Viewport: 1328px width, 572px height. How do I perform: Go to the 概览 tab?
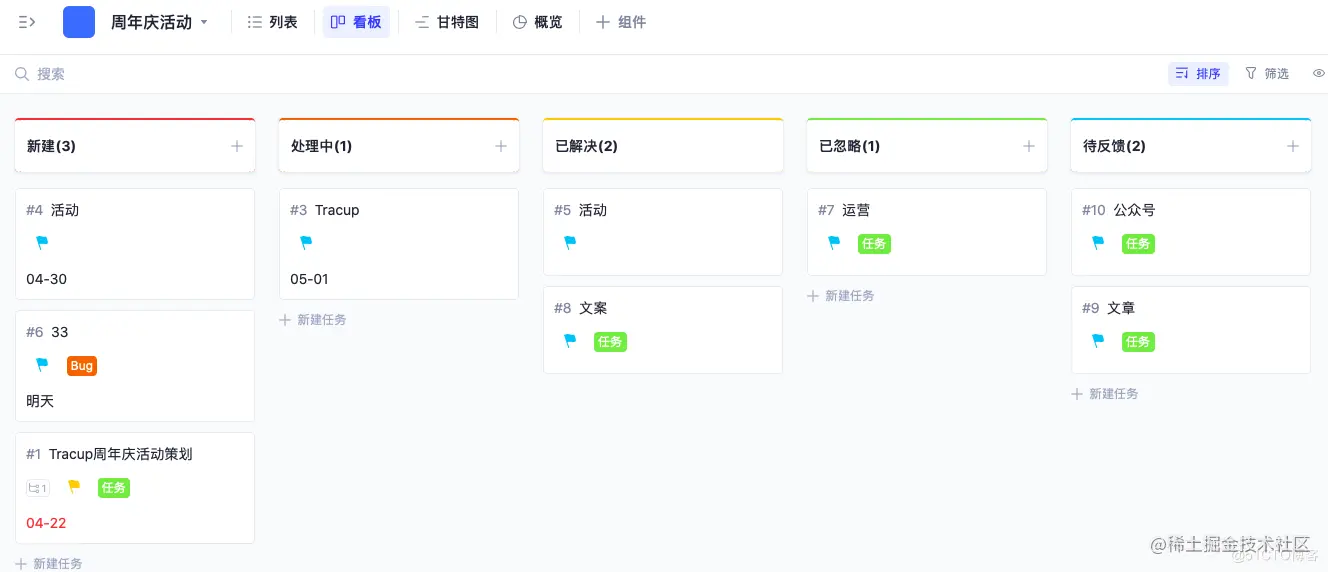538,22
